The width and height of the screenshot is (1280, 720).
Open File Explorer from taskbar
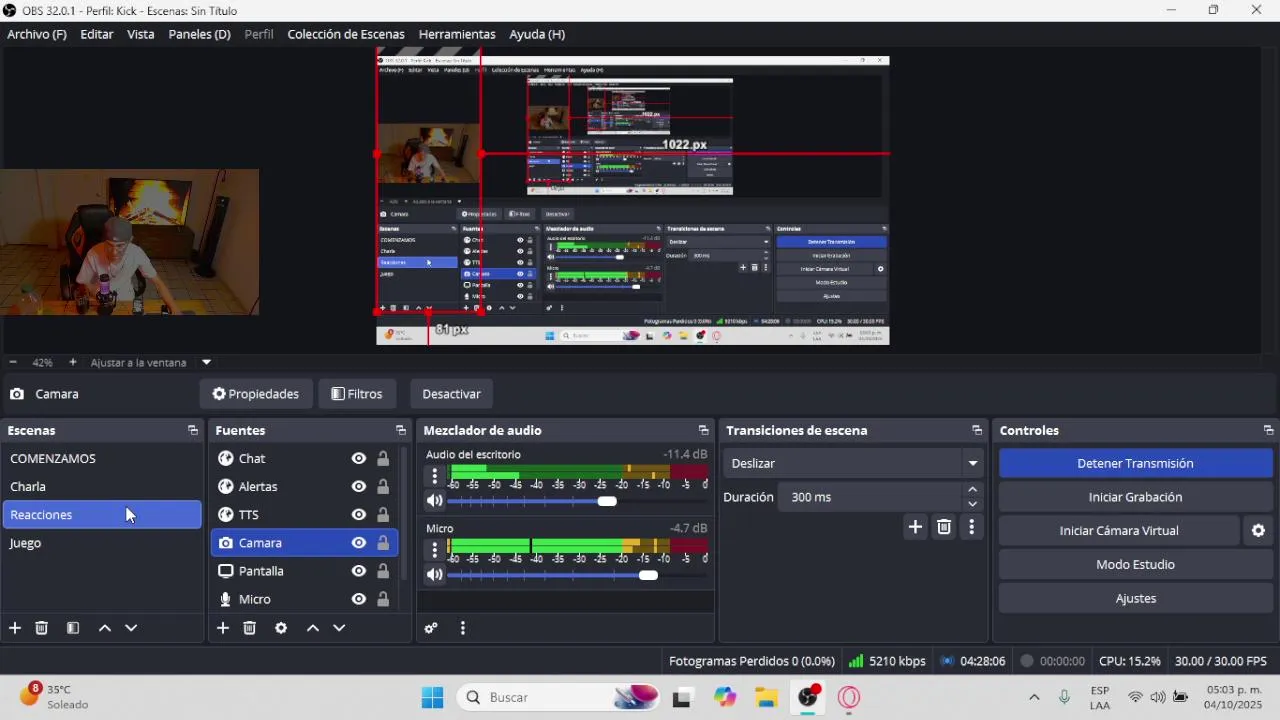(x=766, y=697)
